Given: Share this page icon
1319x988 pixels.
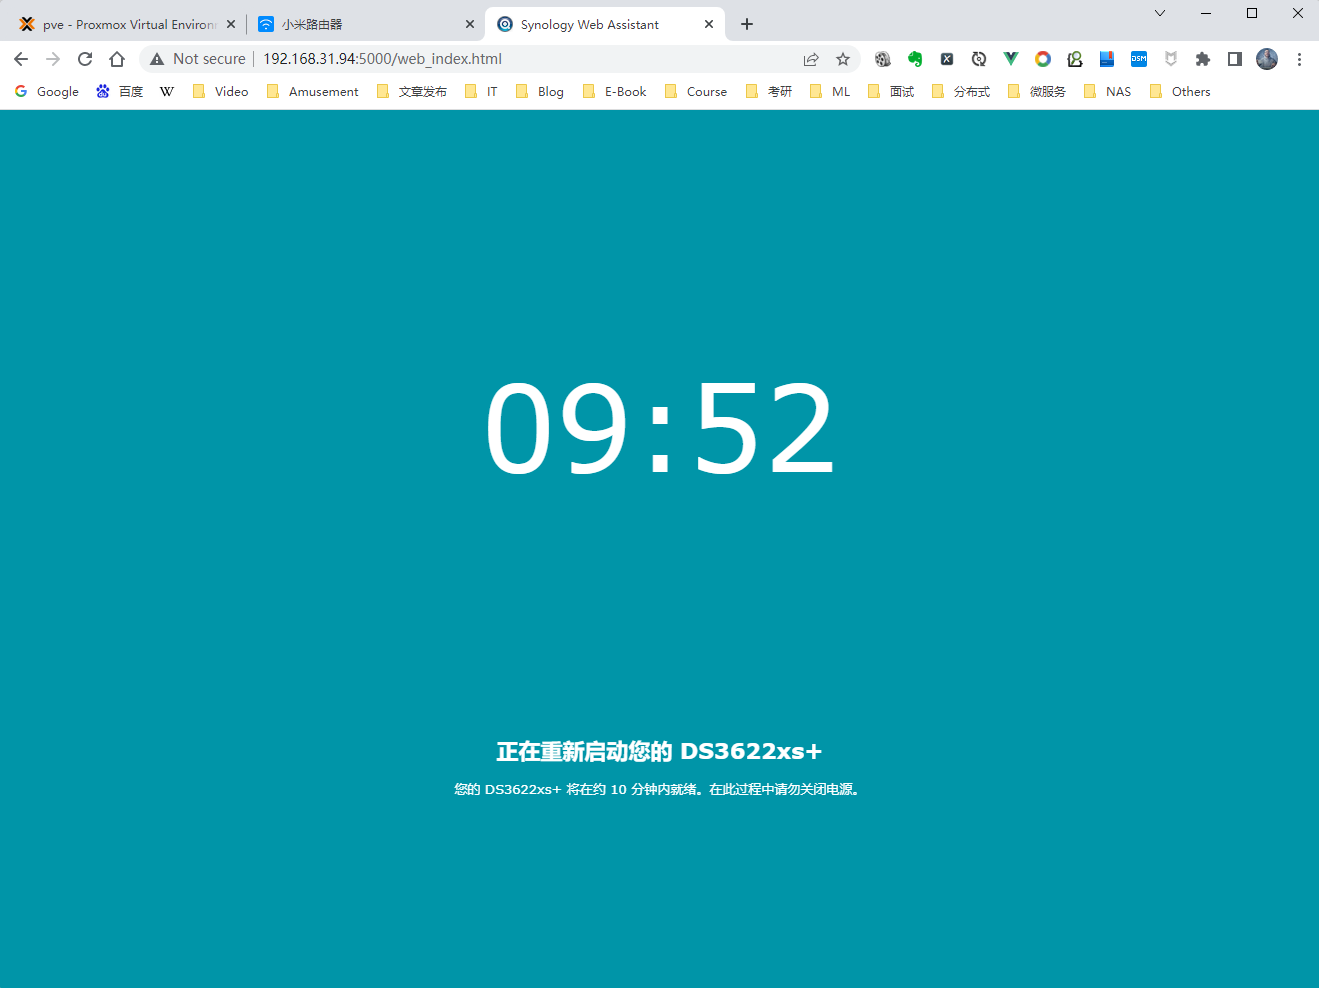Looking at the screenshot, I should pyautogui.click(x=811, y=59).
